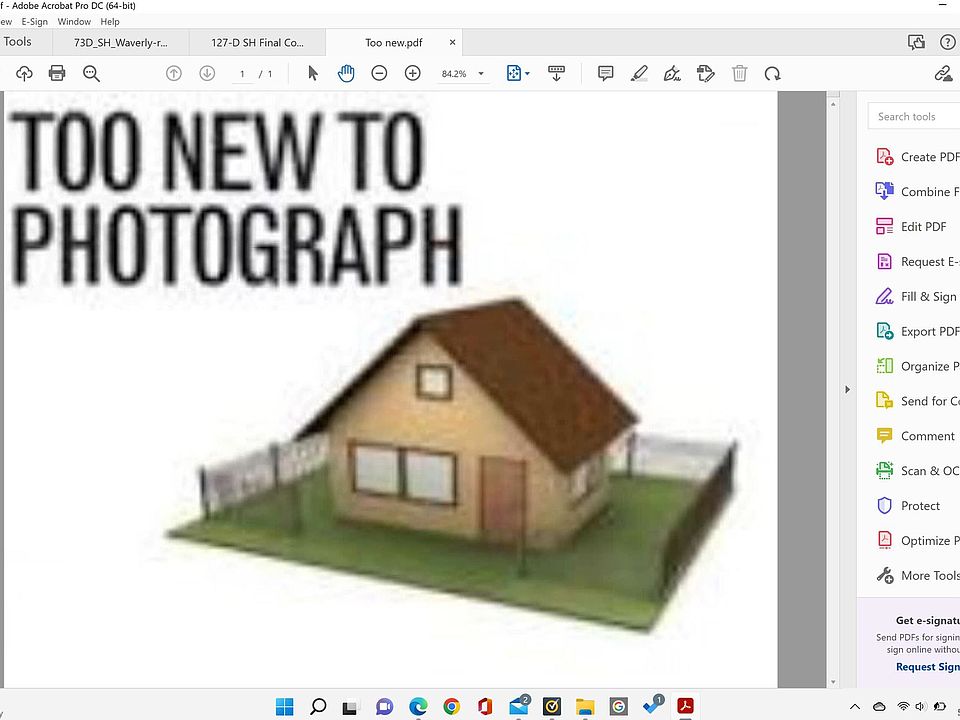The height and width of the screenshot is (720, 960).
Task: Activate the Hand pan tool
Action: coord(346,73)
